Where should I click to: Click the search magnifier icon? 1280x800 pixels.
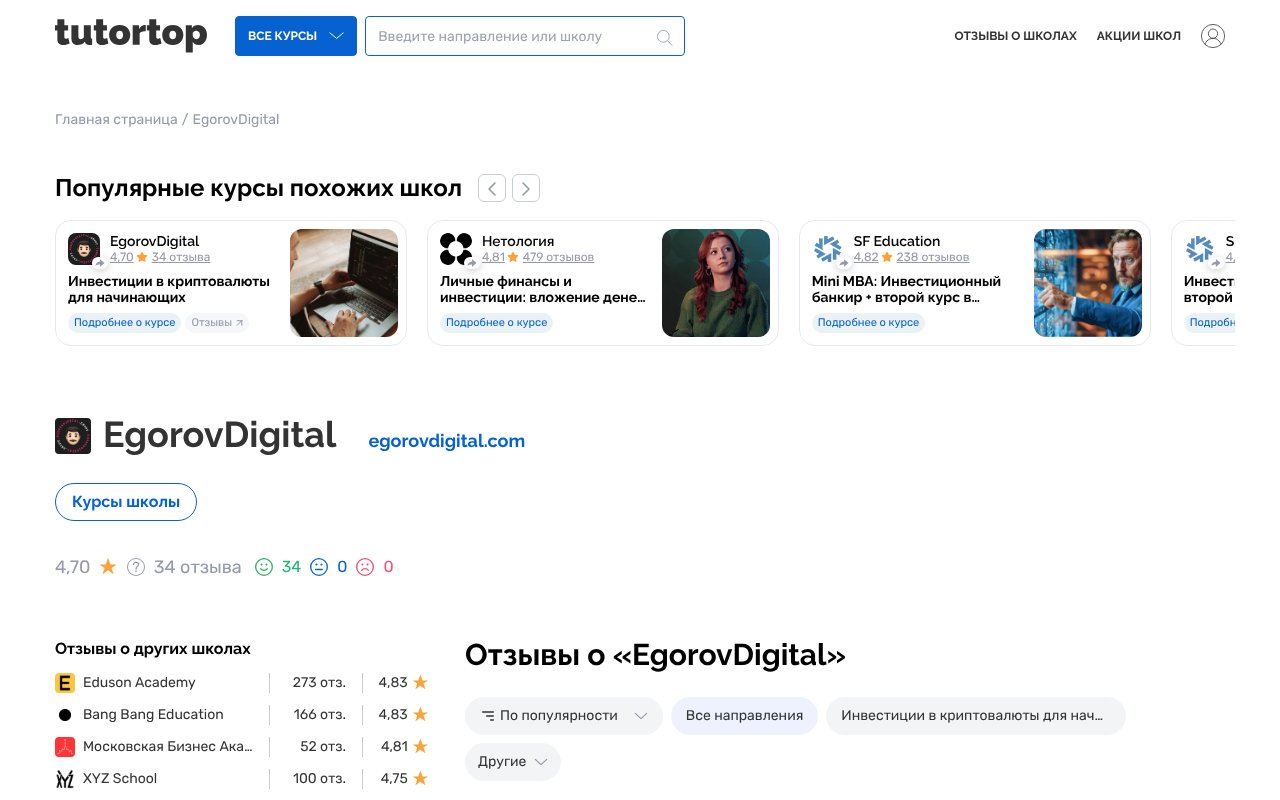point(664,36)
